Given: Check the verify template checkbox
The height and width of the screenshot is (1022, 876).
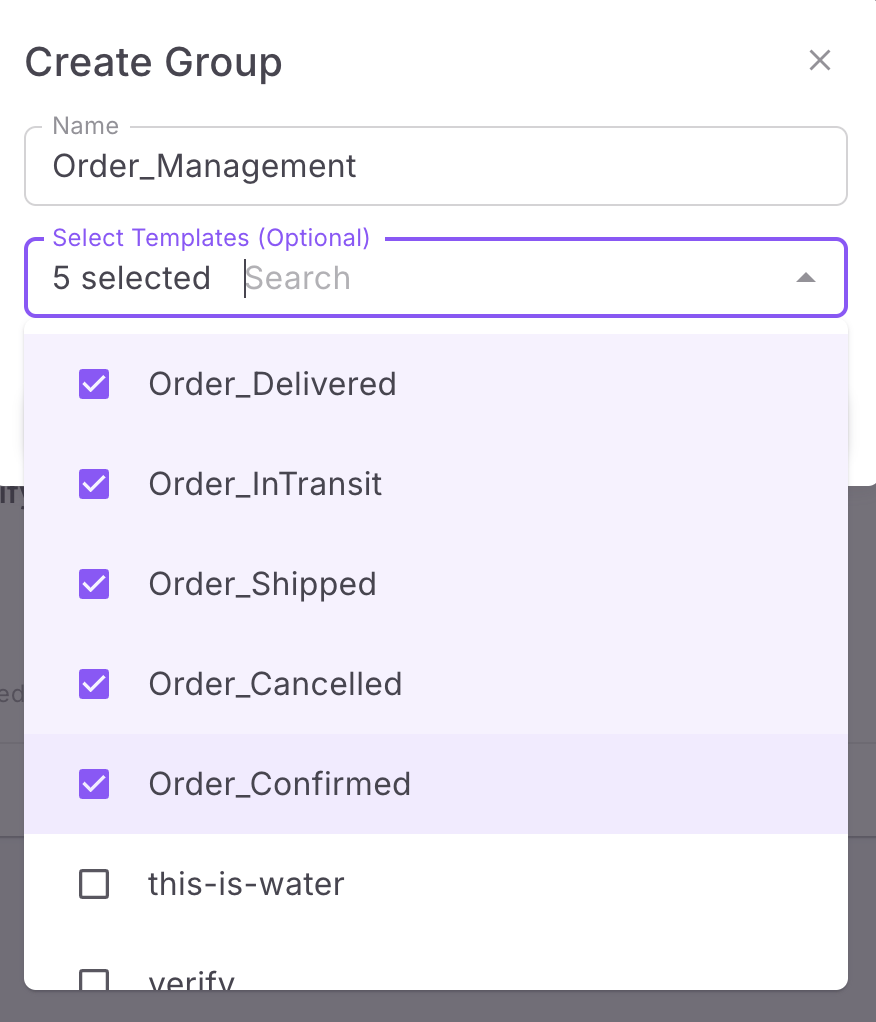Looking at the screenshot, I should (94, 980).
